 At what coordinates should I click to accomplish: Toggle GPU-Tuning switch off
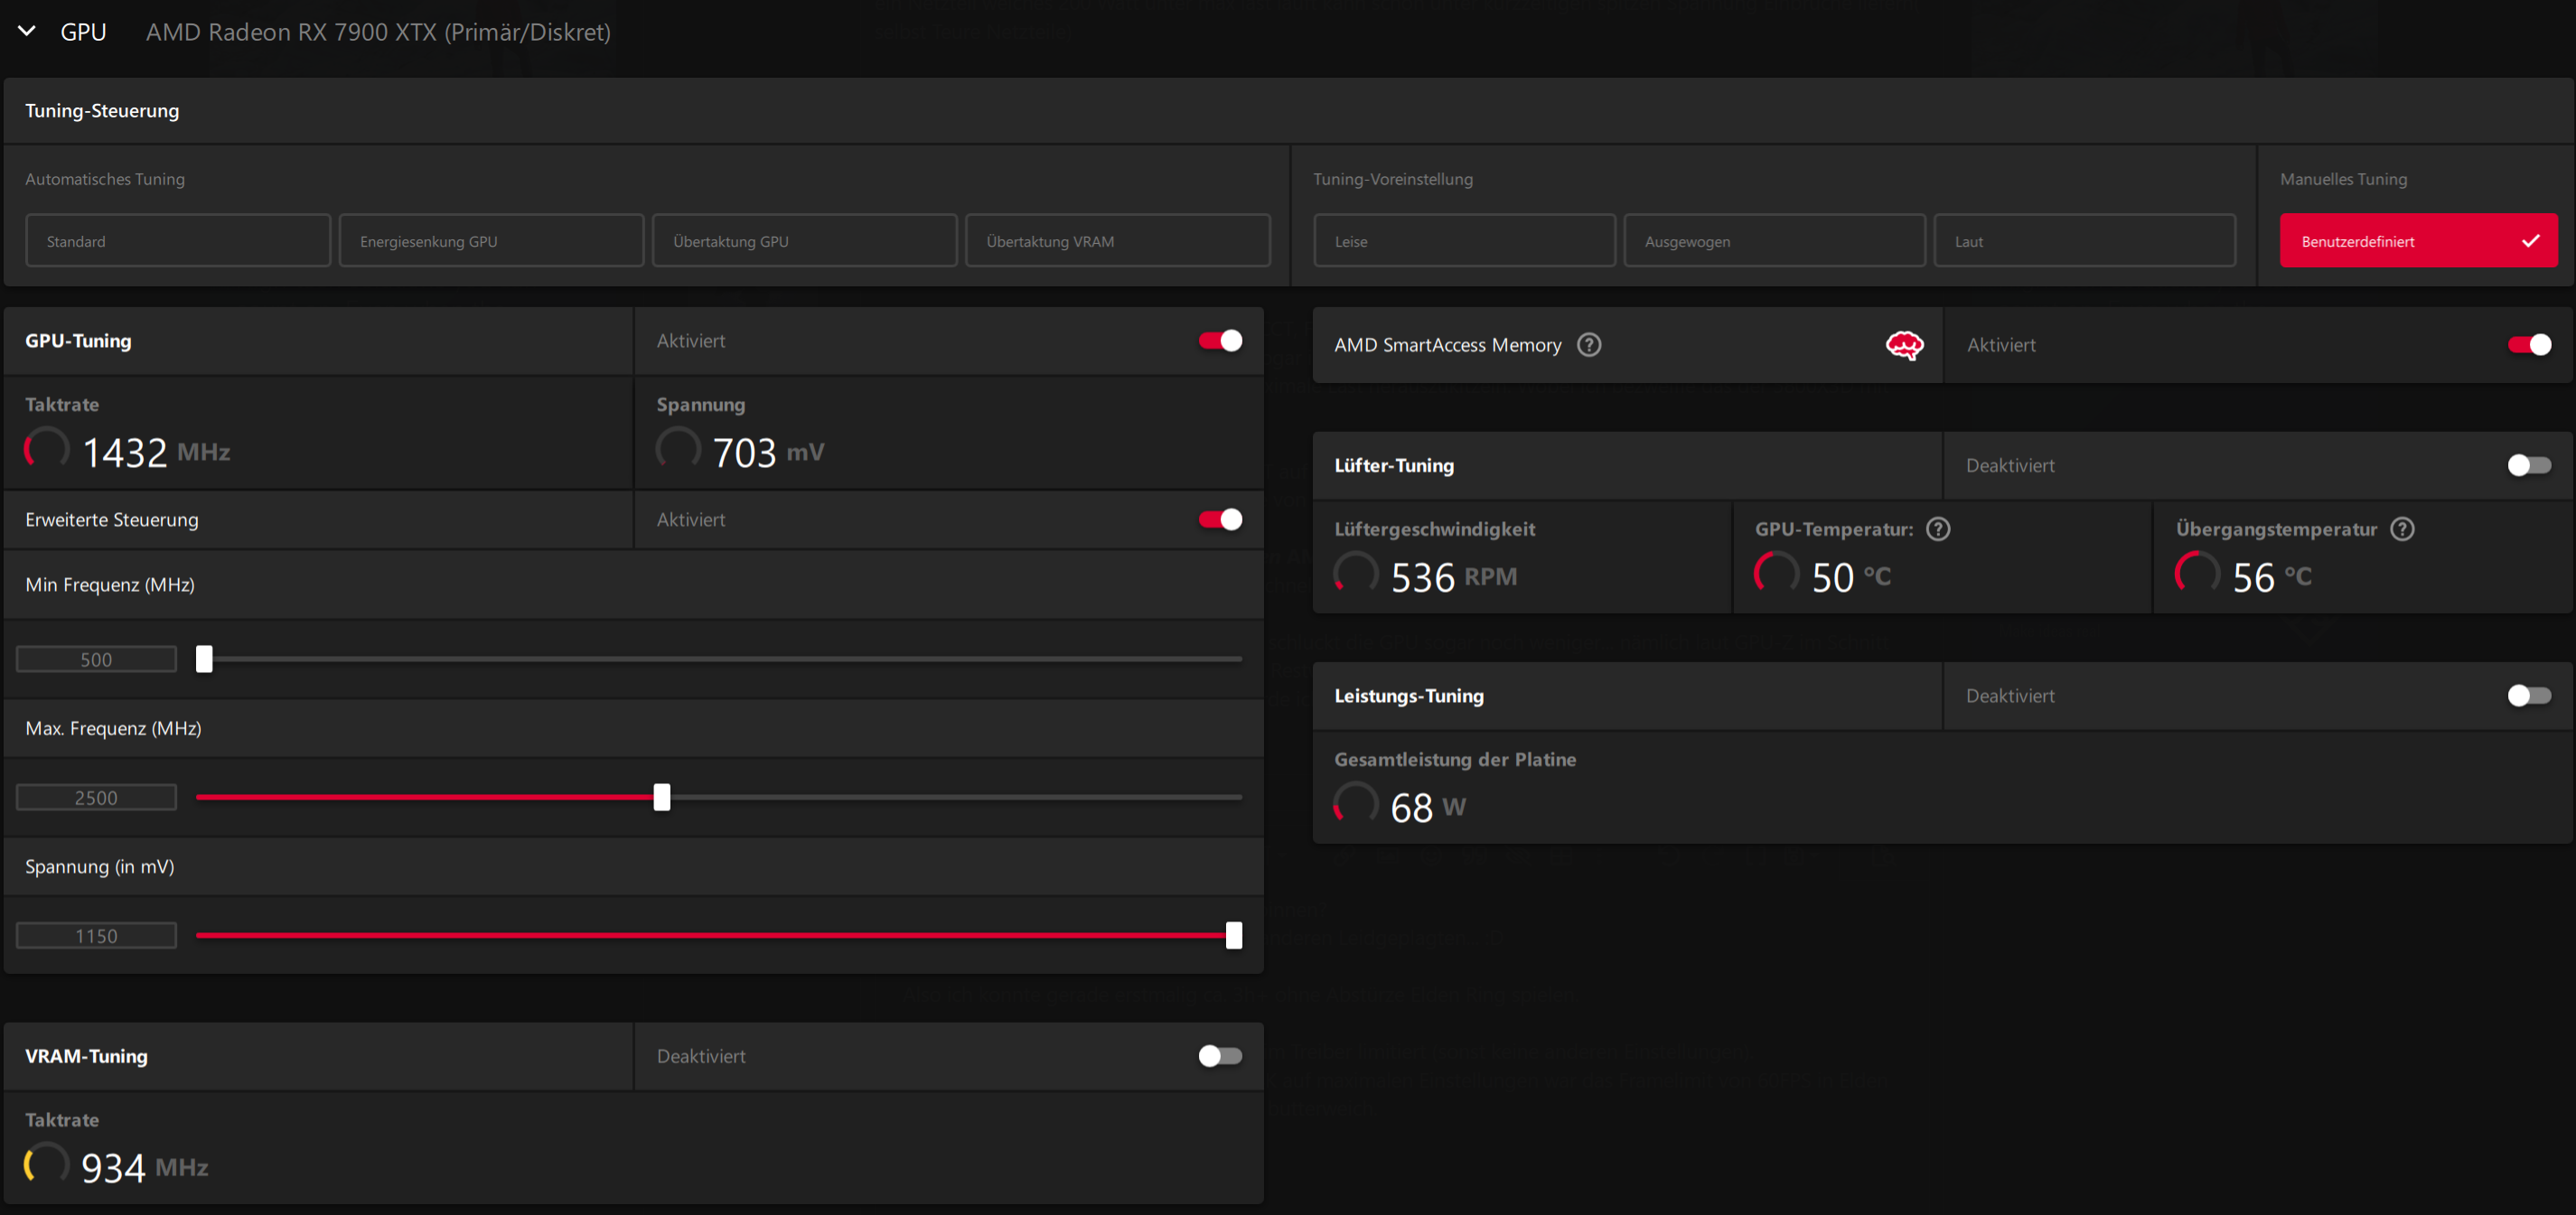coord(1220,341)
